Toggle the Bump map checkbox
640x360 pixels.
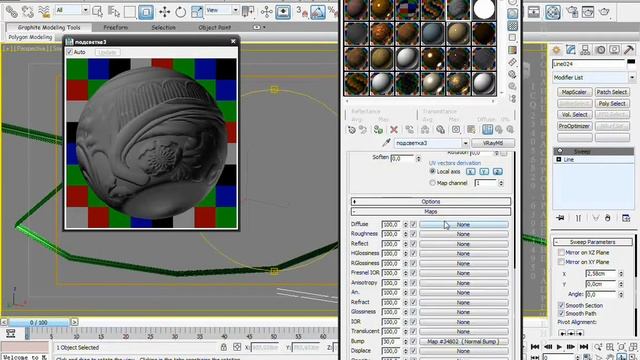[413, 341]
